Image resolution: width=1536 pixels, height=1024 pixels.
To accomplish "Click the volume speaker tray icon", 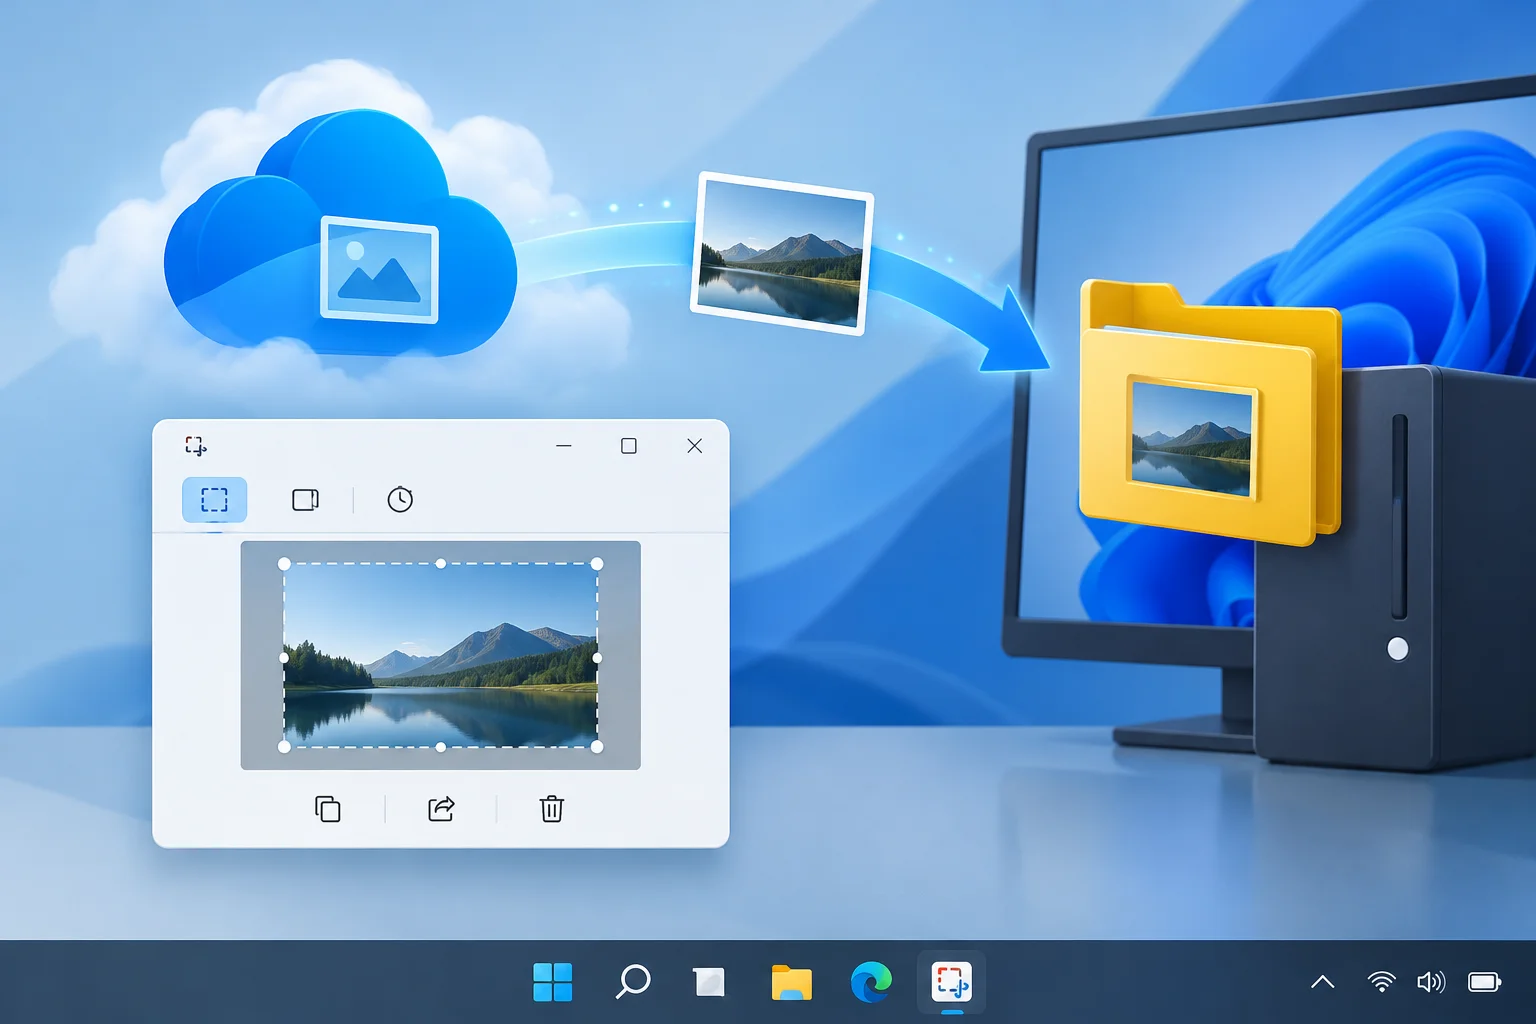I will point(1431,982).
